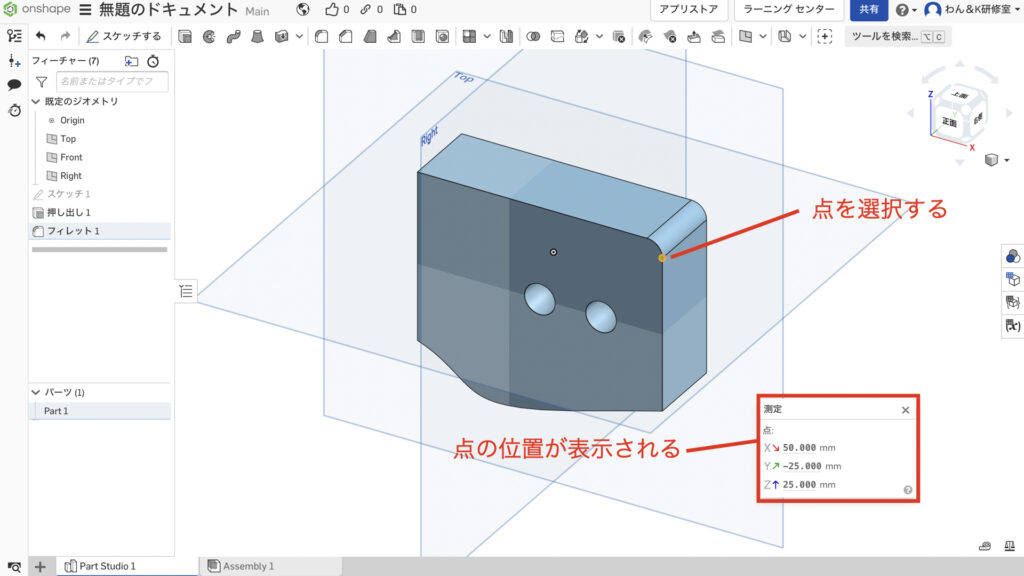Open the help question mark dropdown
Screen dimensions: 1024x576
coord(906,10)
